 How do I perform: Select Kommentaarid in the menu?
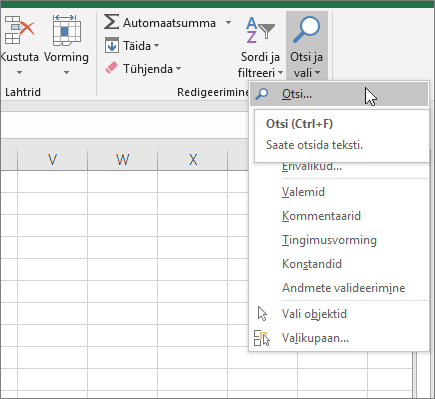click(339, 216)
